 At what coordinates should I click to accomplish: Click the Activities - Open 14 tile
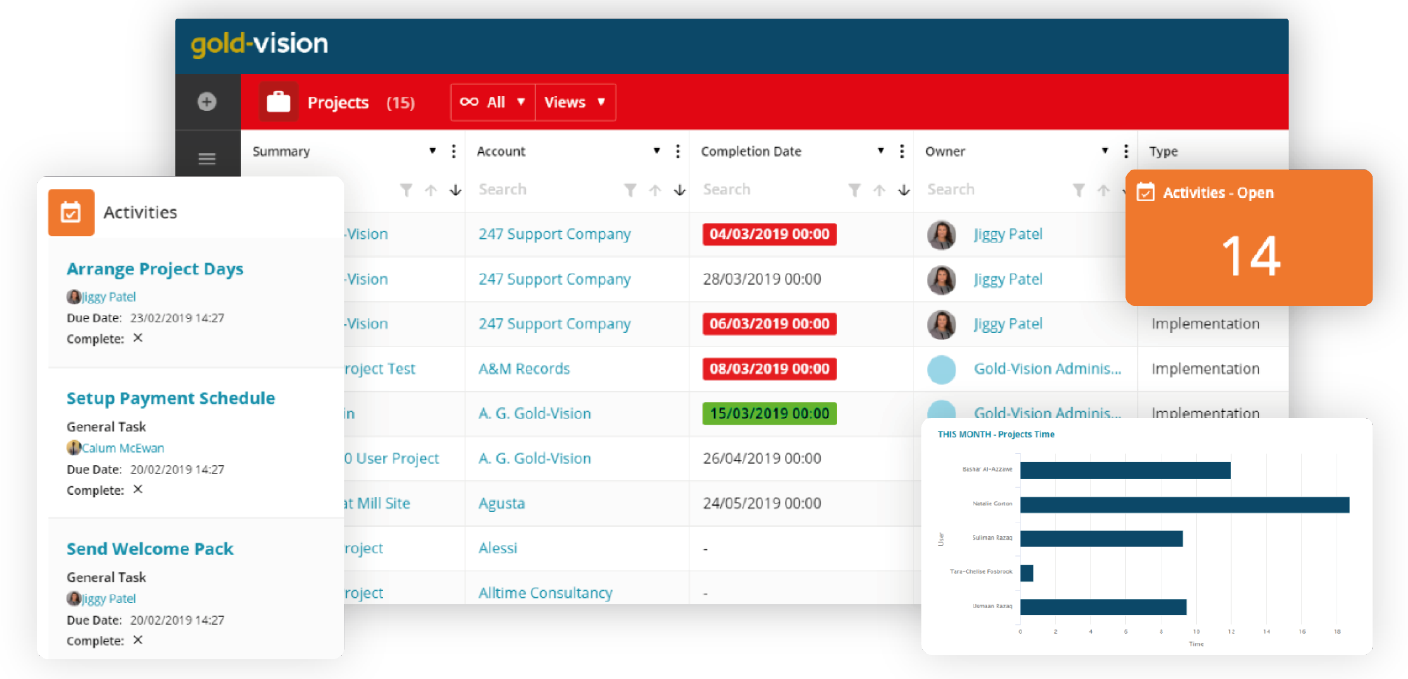click(x=1249, y=237)
